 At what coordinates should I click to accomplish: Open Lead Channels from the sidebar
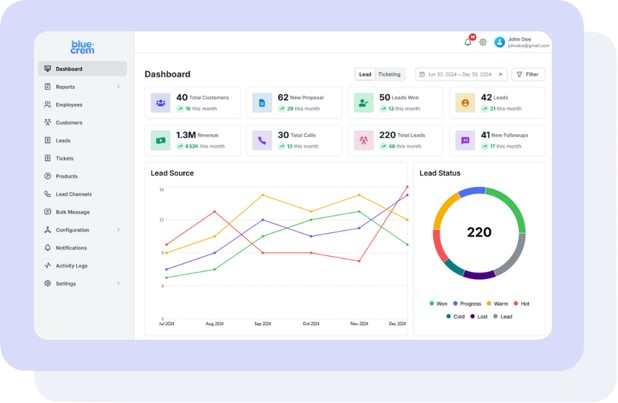[x=73, y=194]
